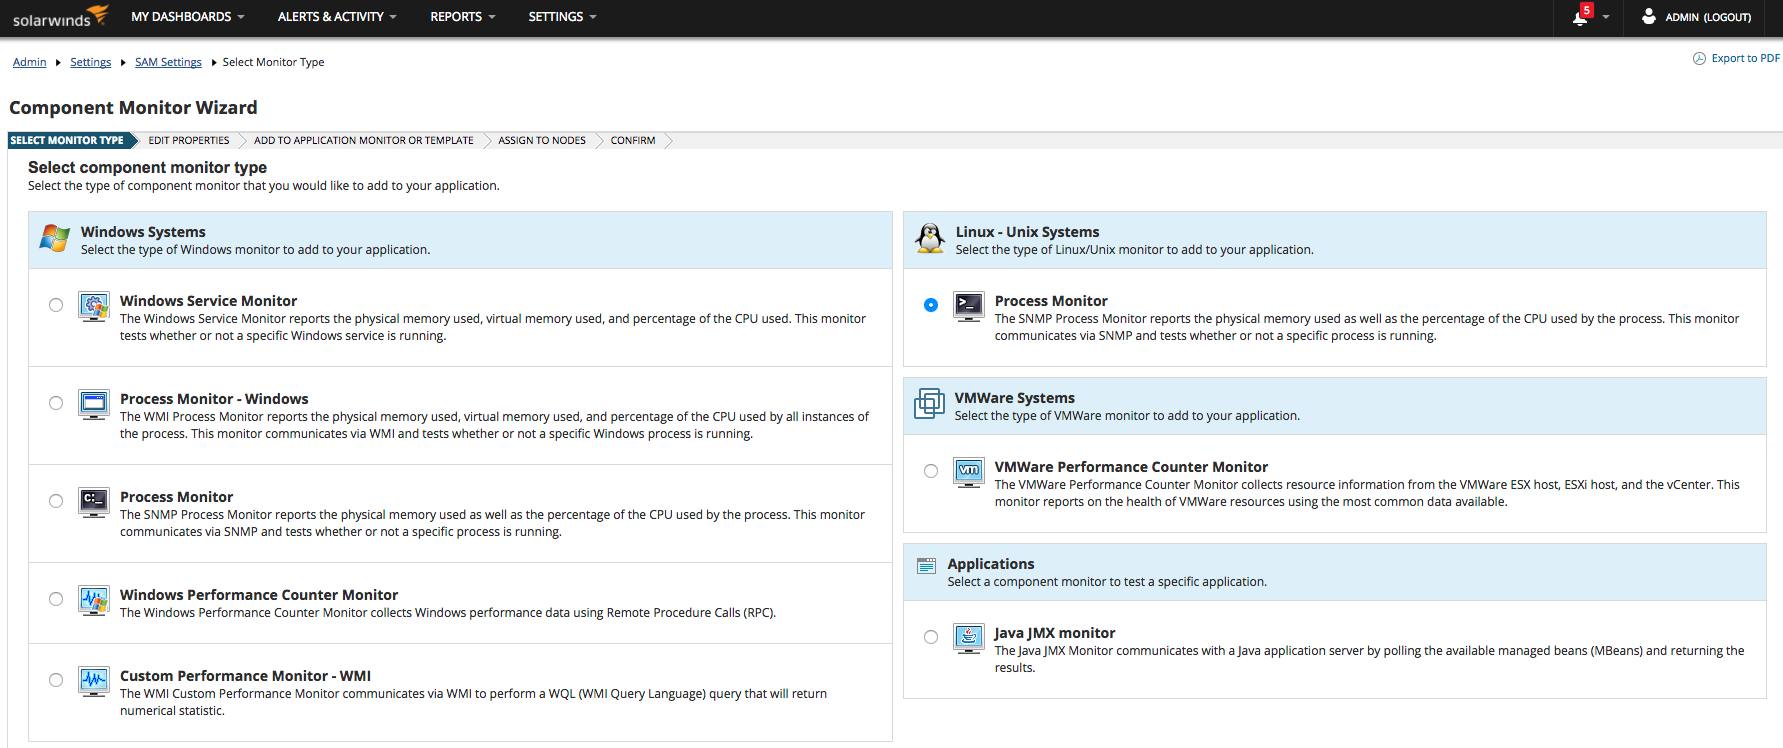The width and height of the screenshot is (1783, 748).
Task: Select the Java JMX monitor radio button
Action: tap(931, 637)
